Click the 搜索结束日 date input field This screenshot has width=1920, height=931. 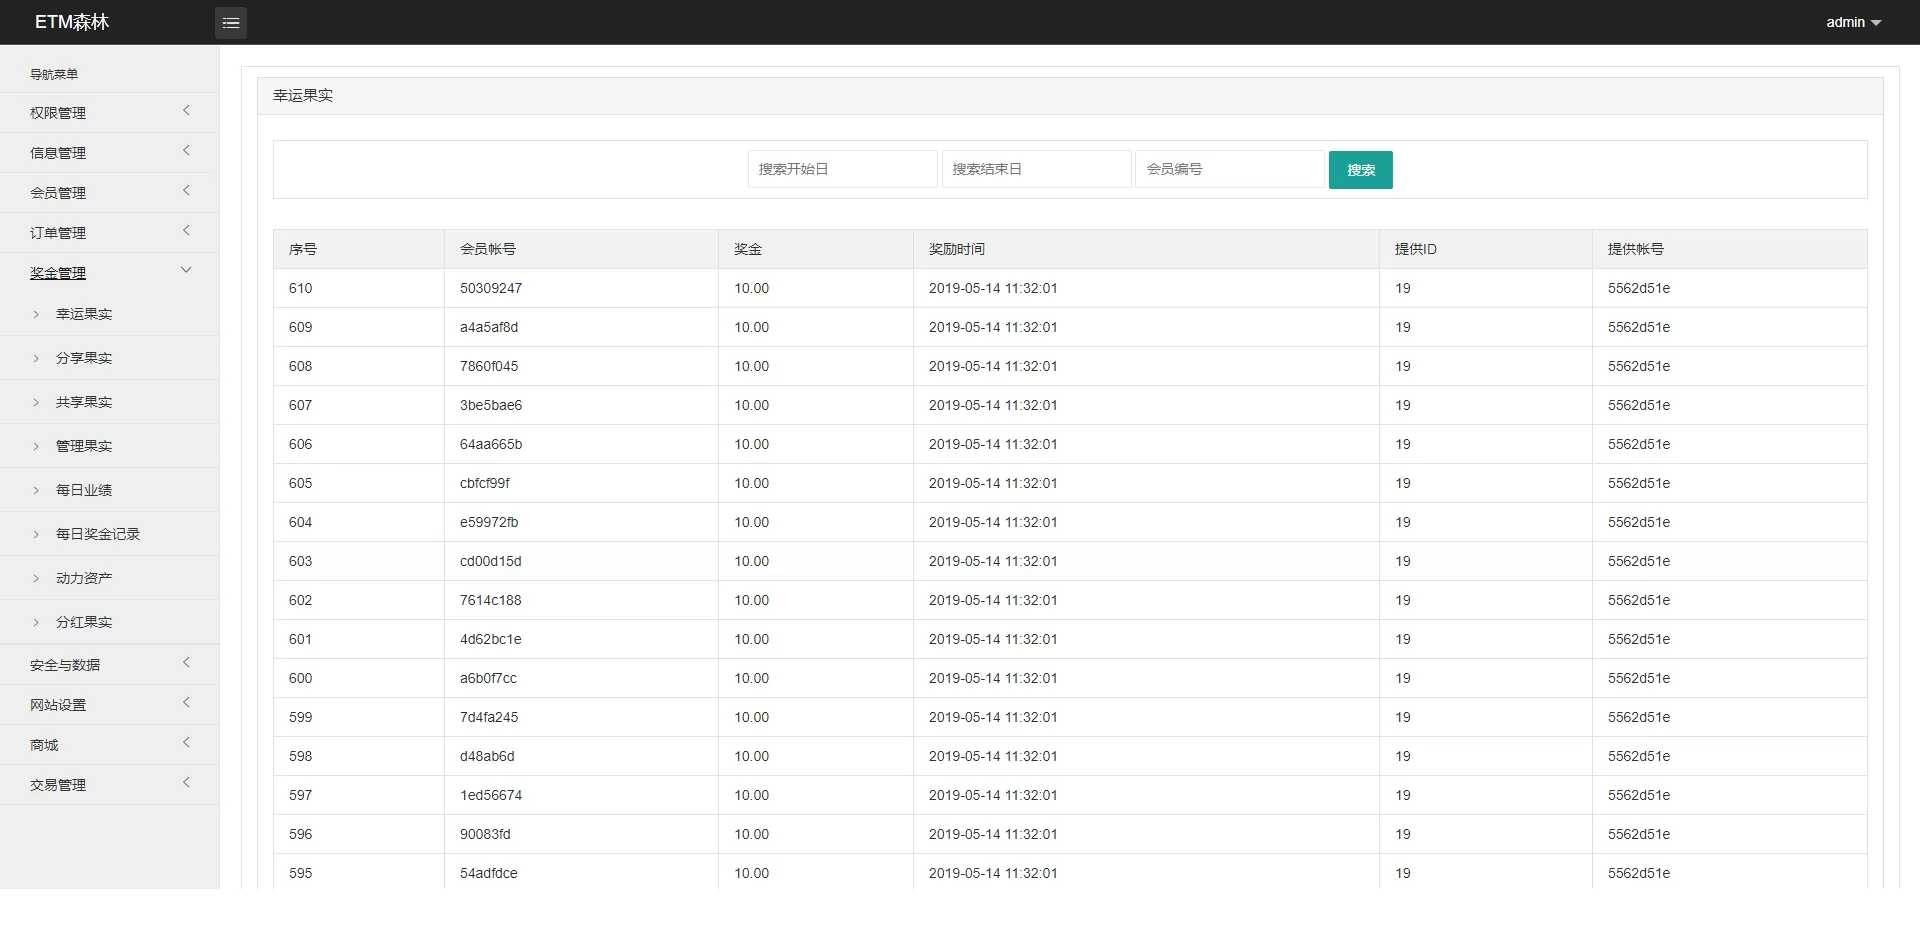(x=1036, y=169)
